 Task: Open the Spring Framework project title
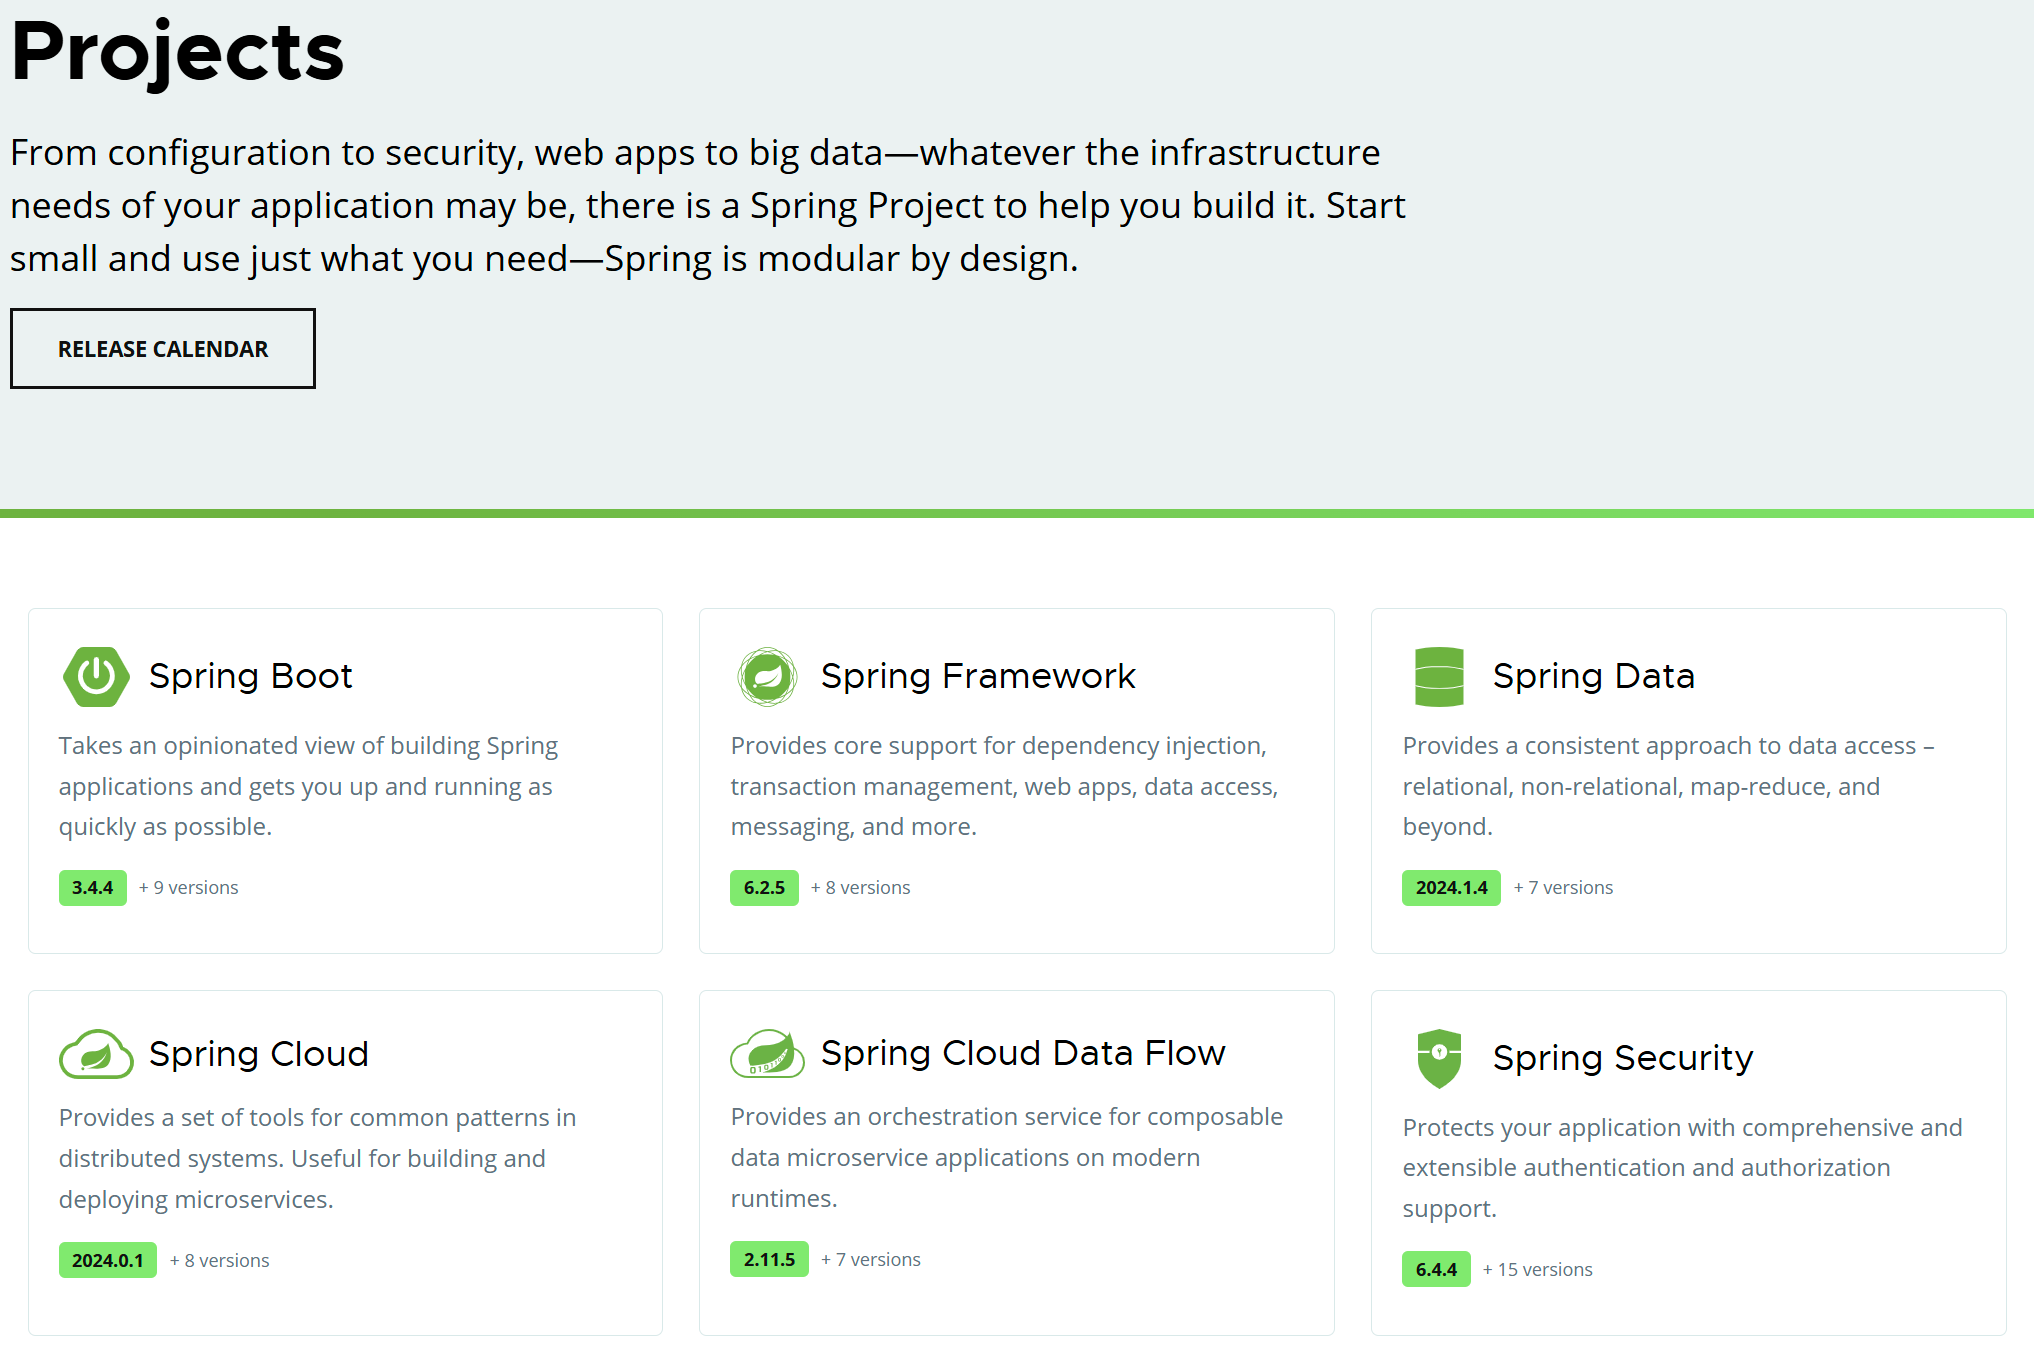tap(977, 677)
